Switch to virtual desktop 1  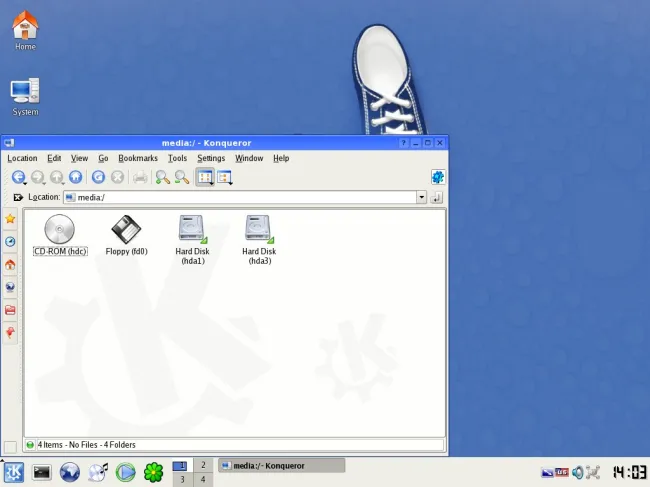[182, 465]
